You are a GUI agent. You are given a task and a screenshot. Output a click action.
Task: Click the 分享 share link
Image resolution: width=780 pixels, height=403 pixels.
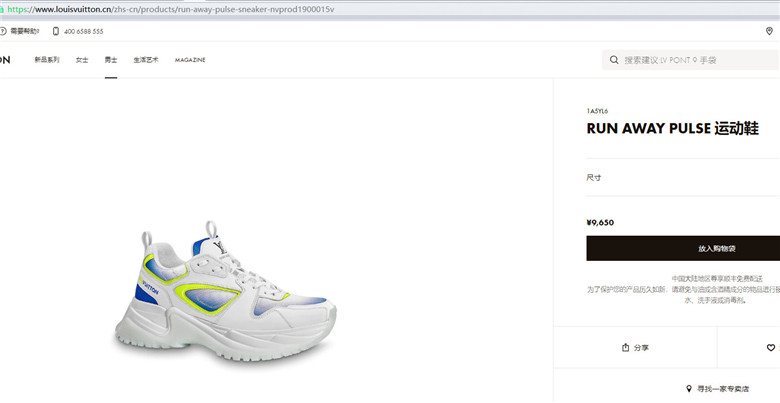tap(641, 348)
